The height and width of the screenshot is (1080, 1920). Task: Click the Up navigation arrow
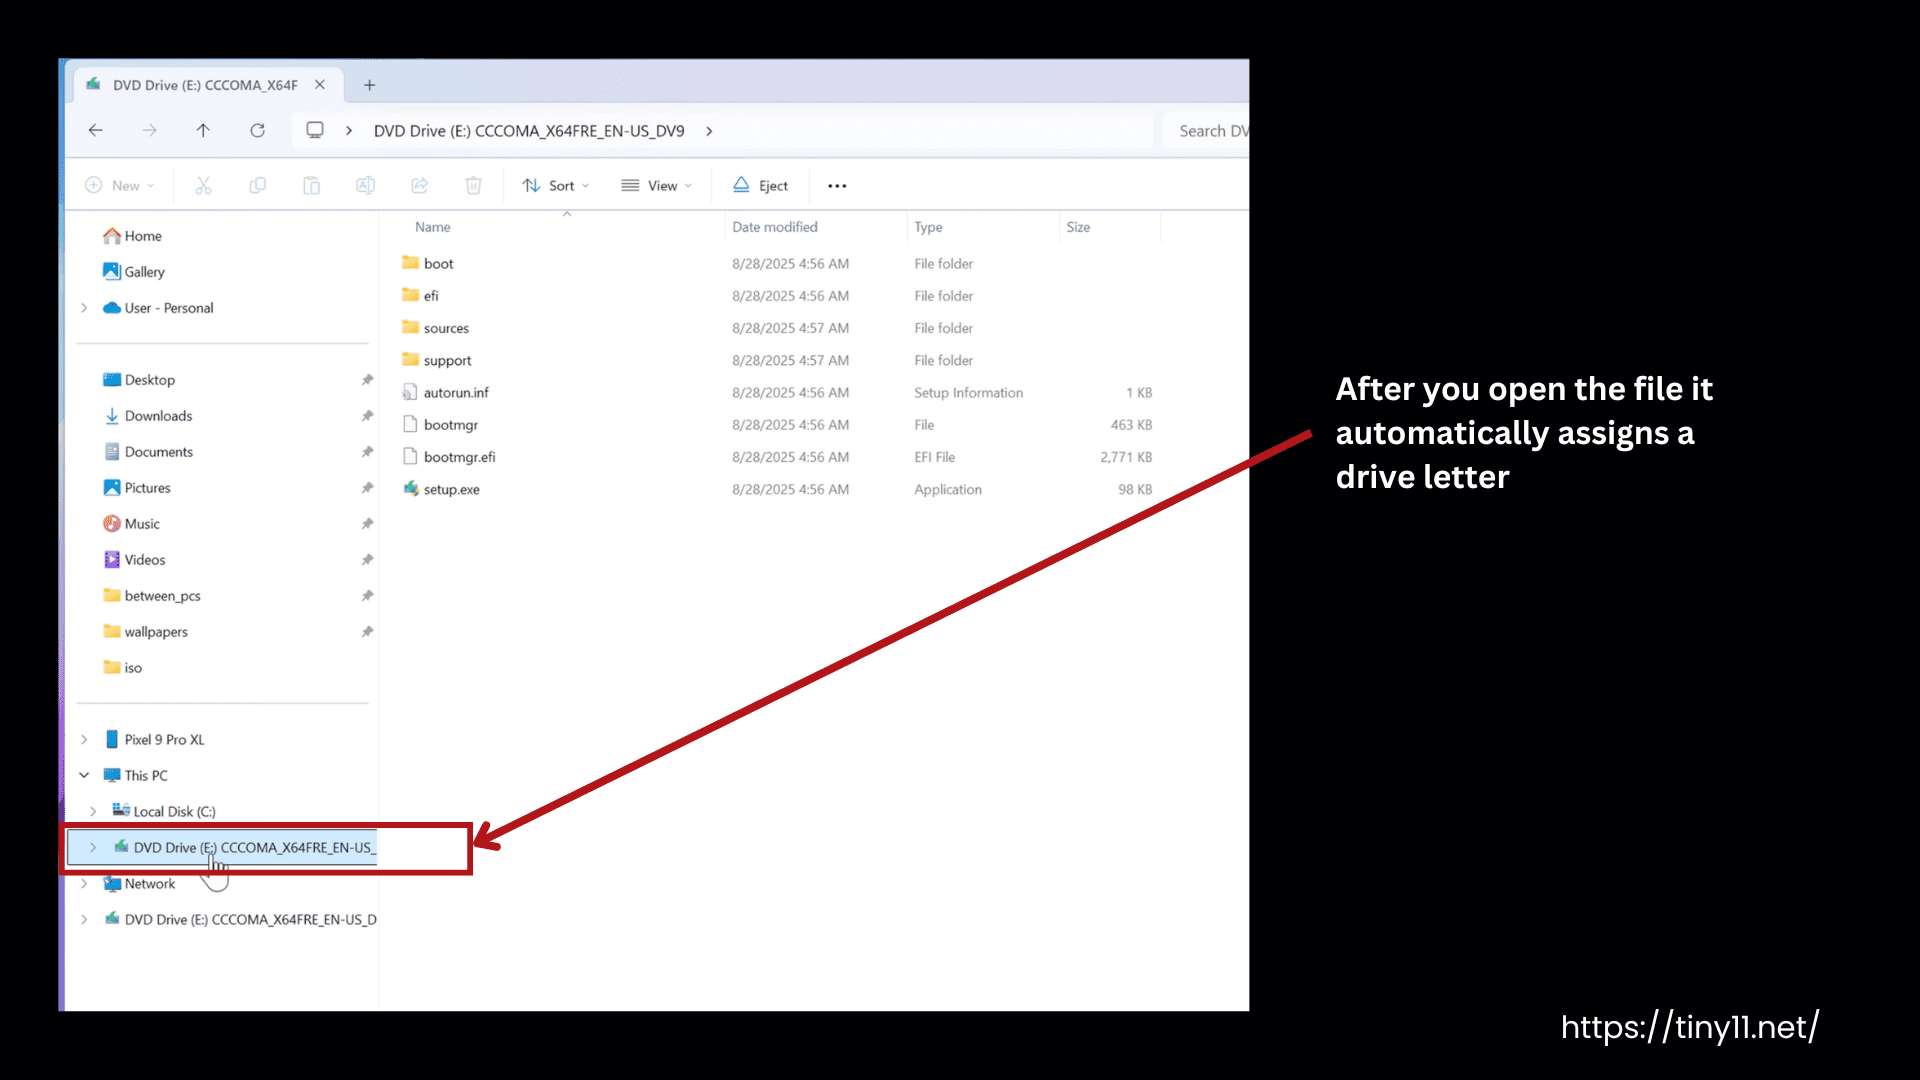coord(203,130)
